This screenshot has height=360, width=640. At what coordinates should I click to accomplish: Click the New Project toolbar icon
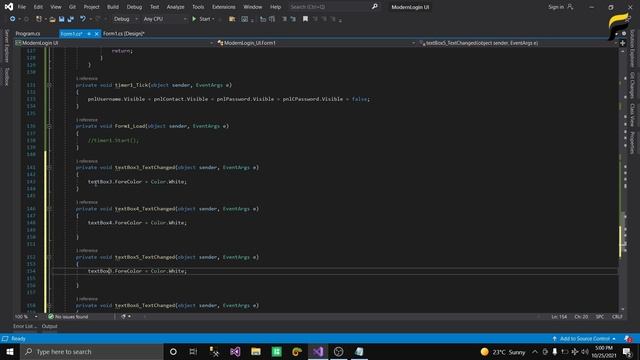click(38, 19)
